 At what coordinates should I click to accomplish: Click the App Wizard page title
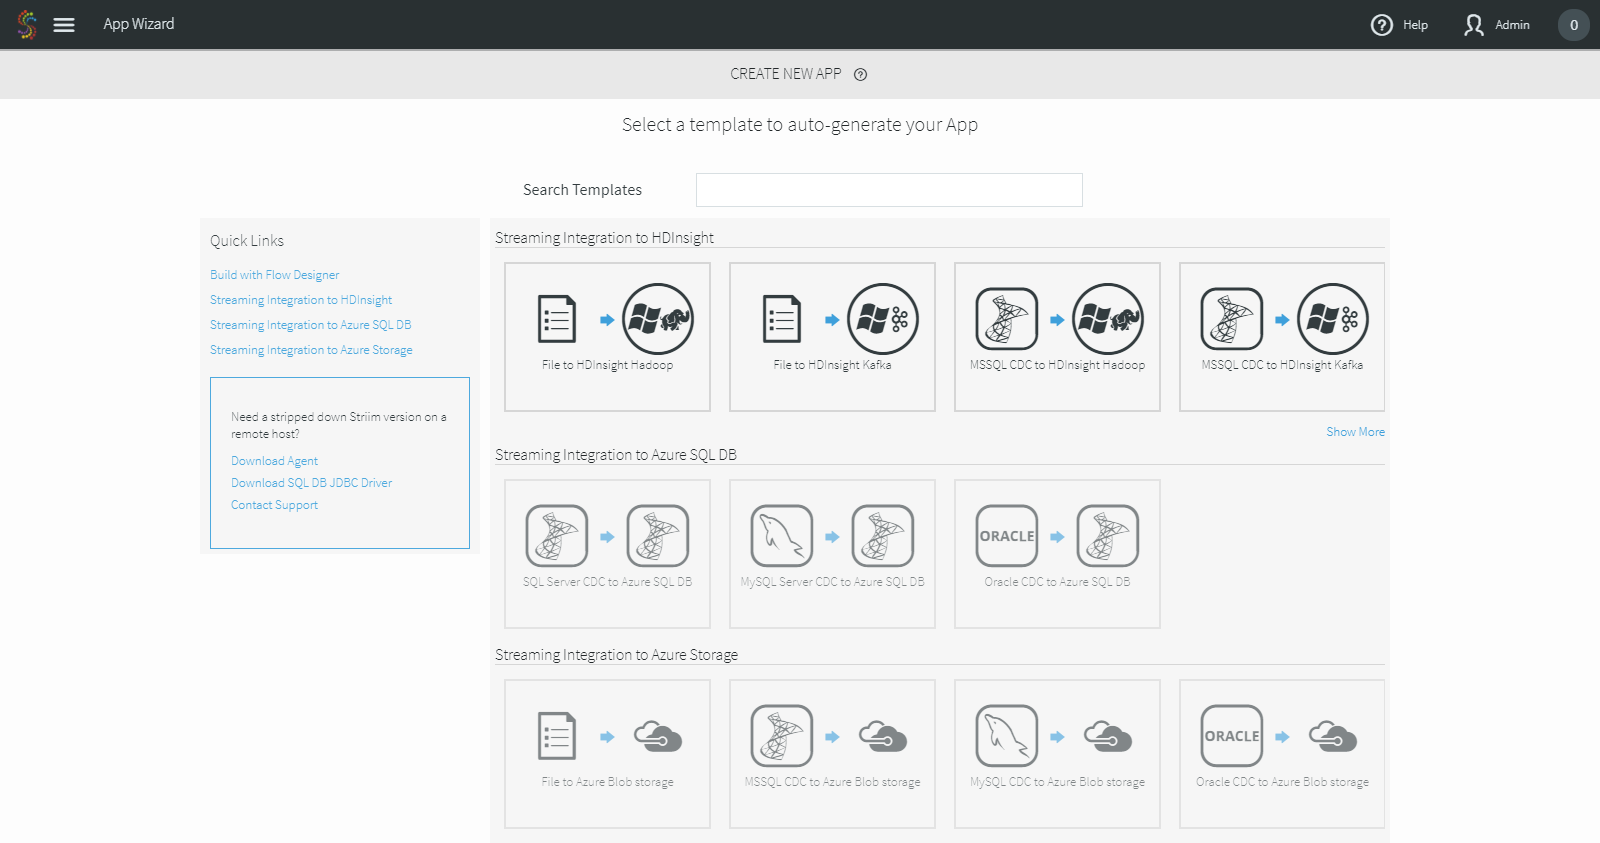[x=139, y=24]
